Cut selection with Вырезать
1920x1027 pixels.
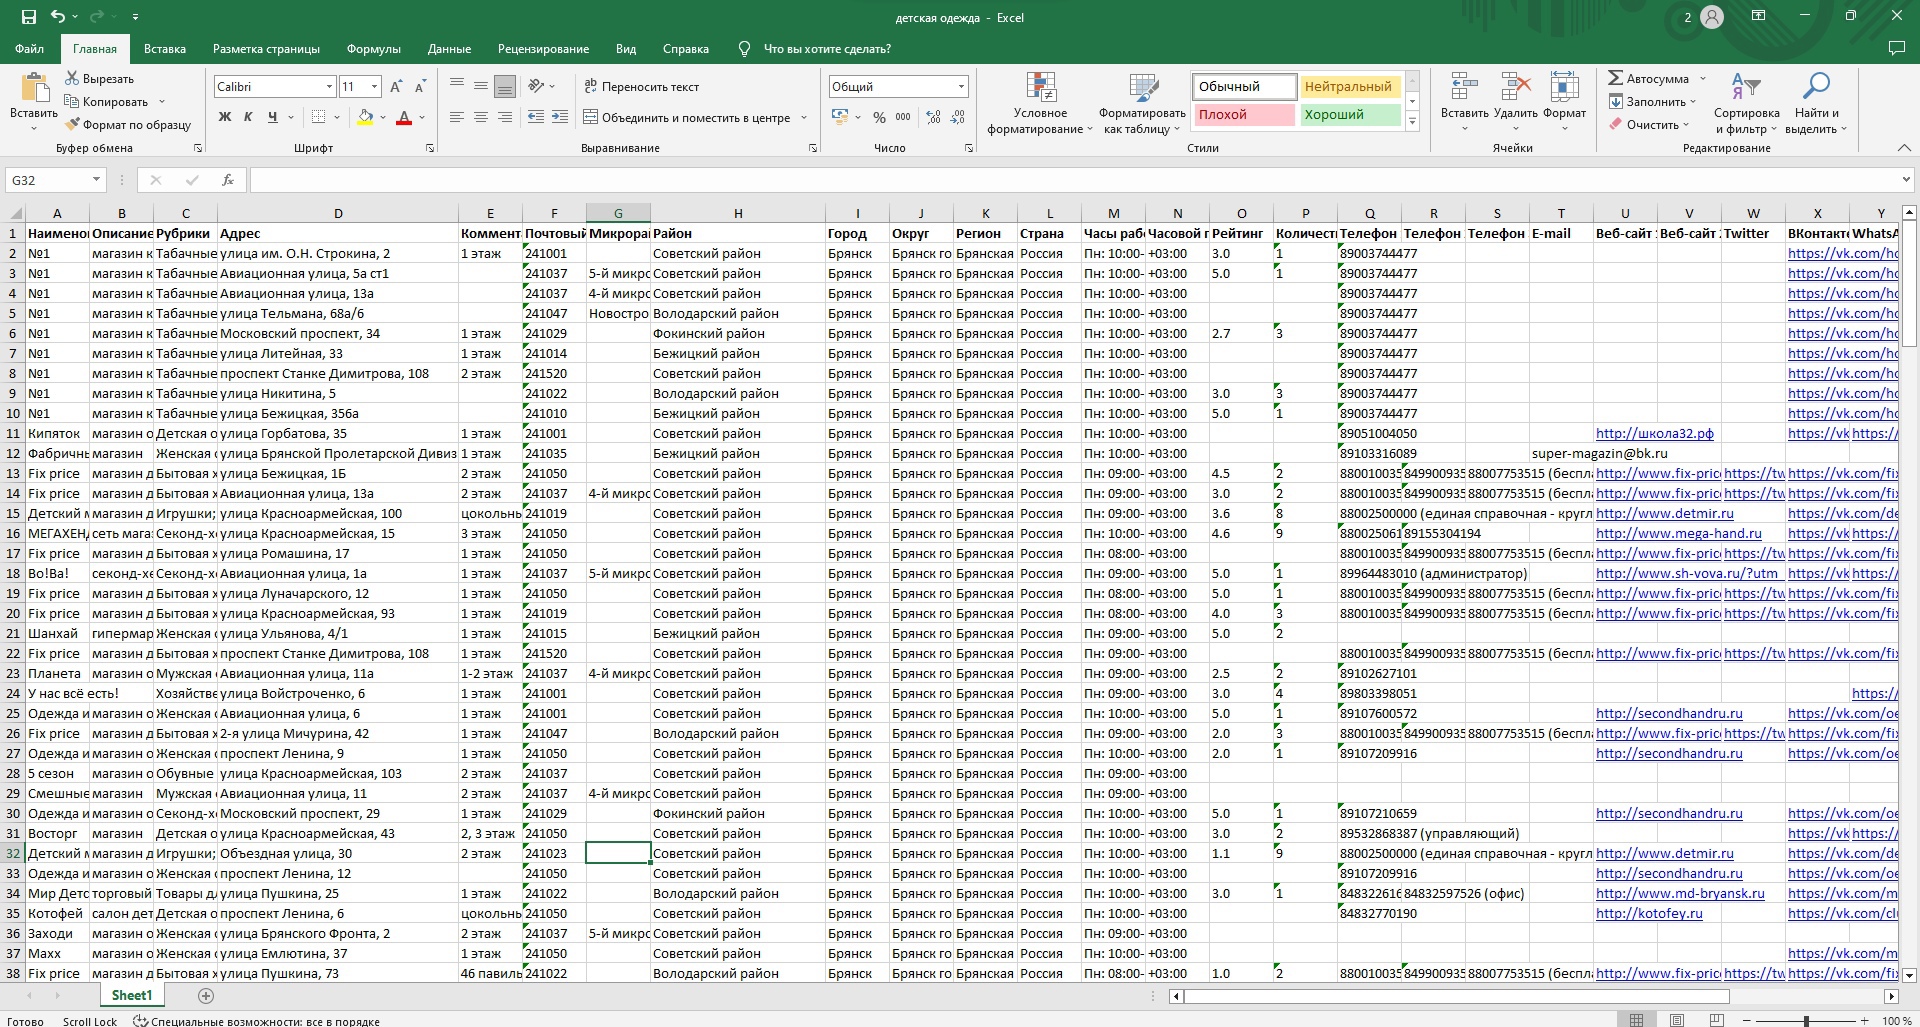[x=99, y=79]
